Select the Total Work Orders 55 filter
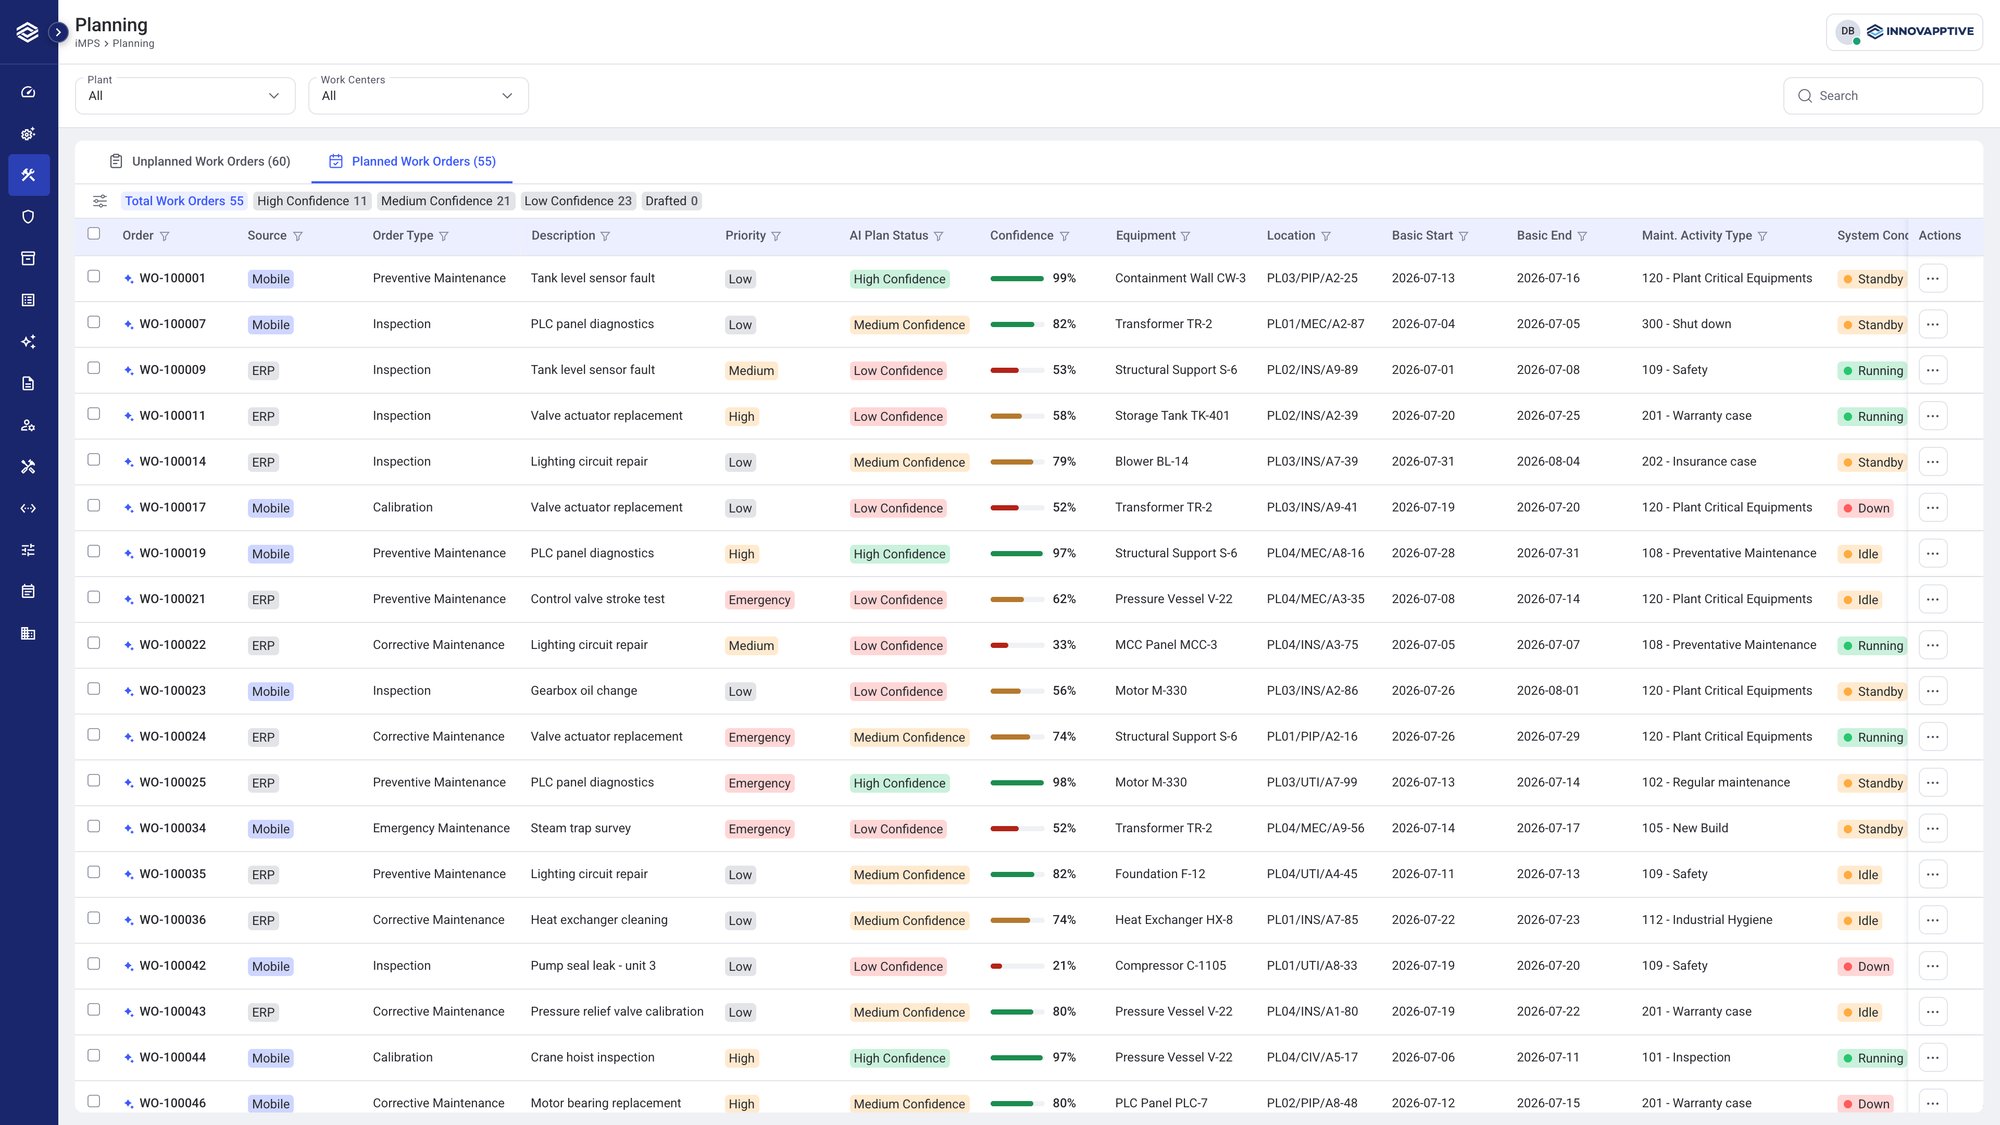 click(184, 201)
